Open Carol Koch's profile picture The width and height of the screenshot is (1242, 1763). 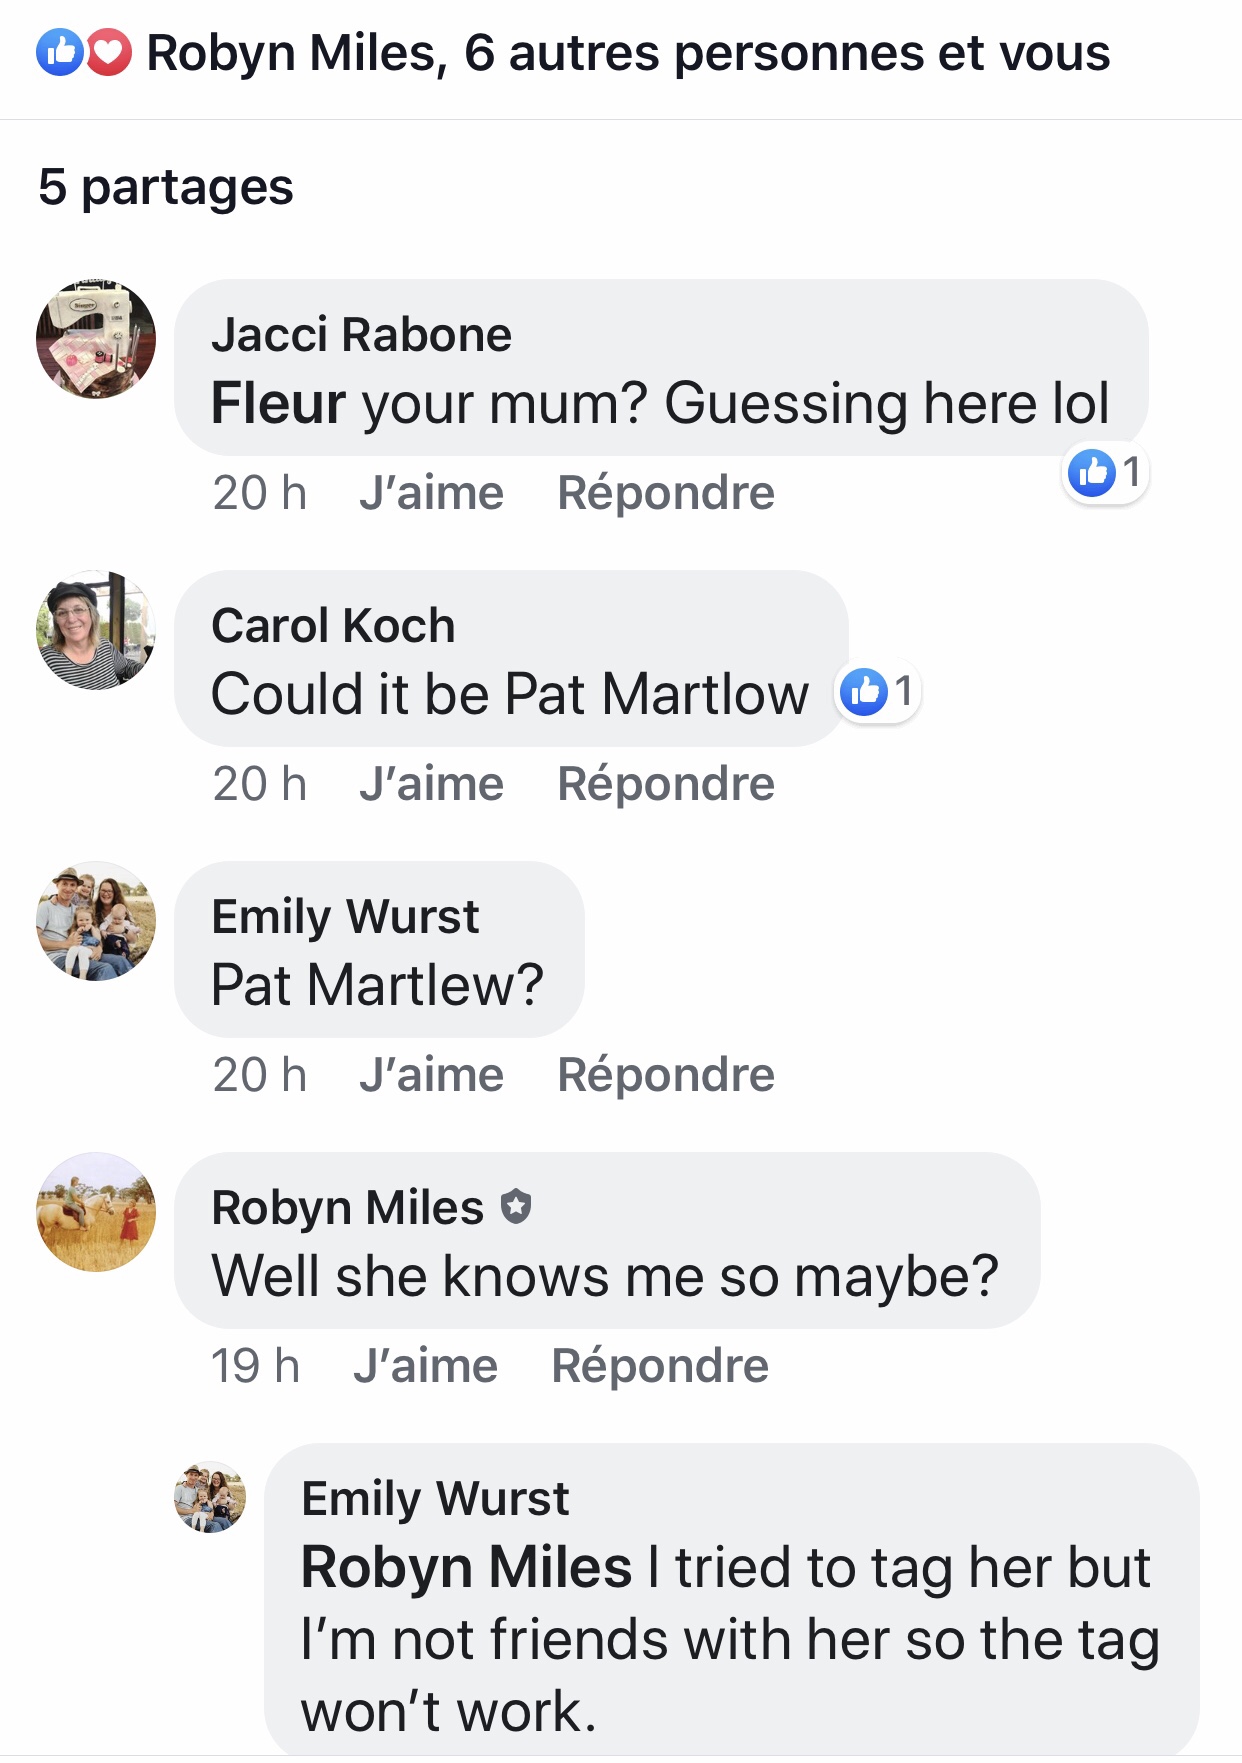point(96,630)
